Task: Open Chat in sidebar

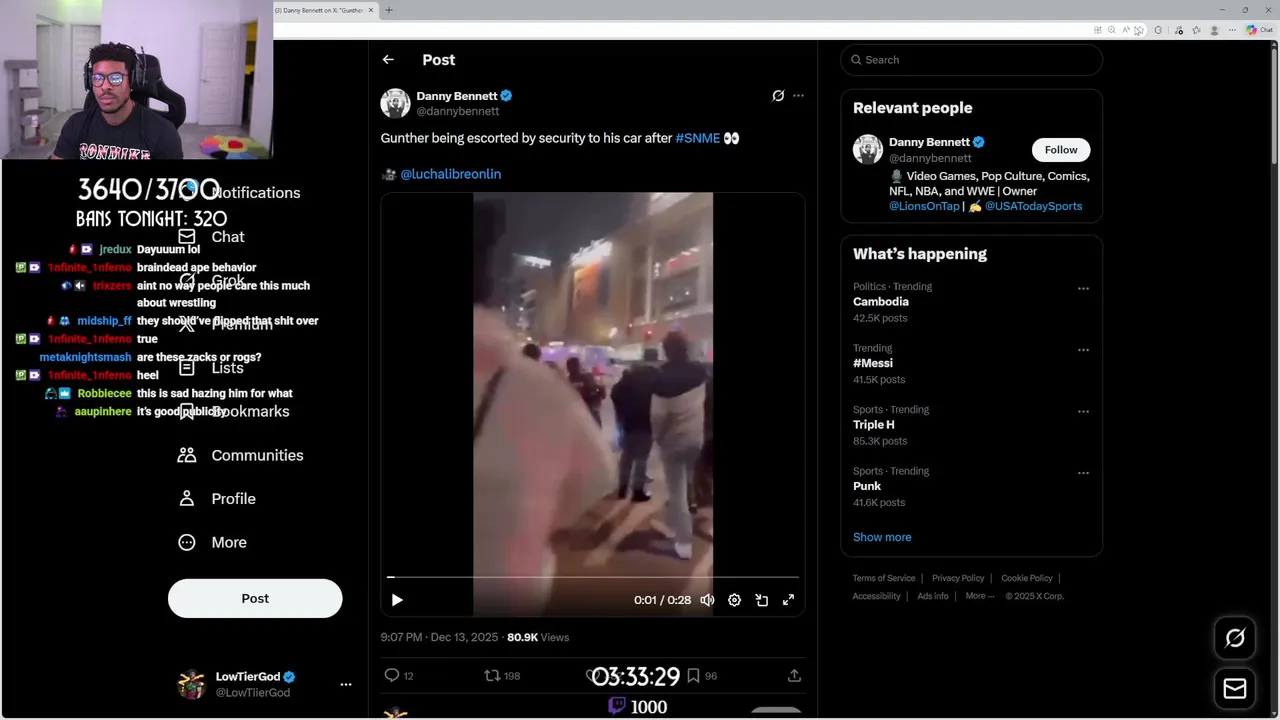Action: click(211, 237)
